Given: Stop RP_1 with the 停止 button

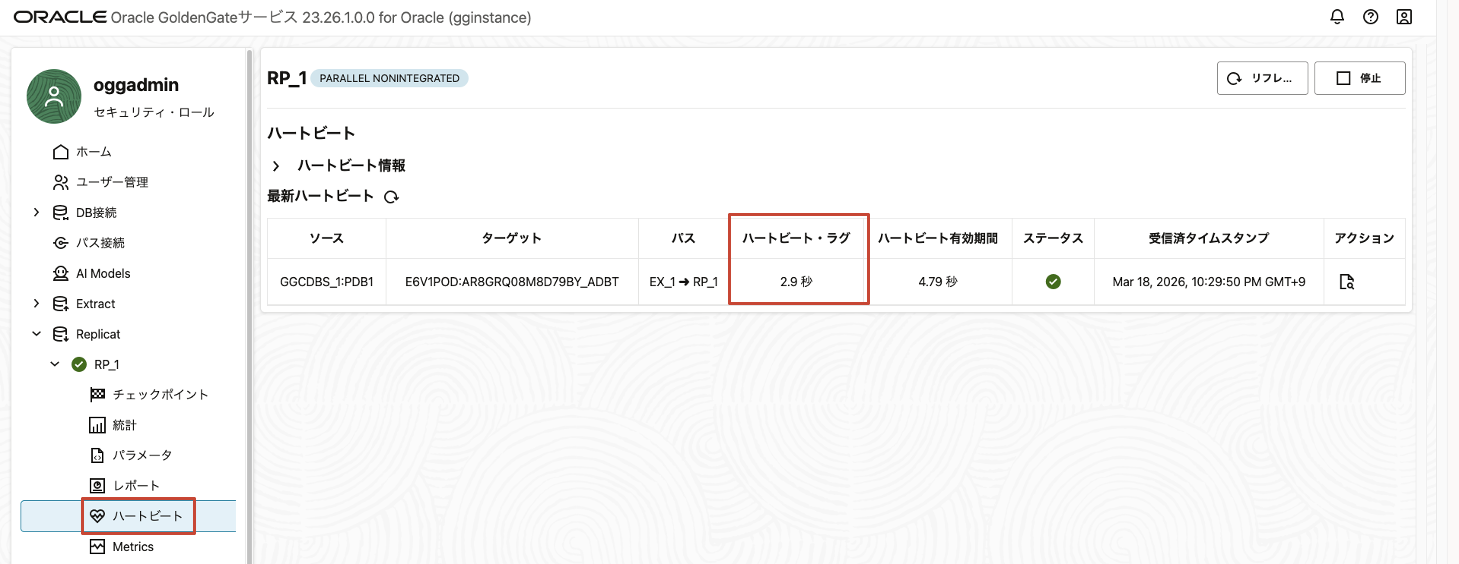Looking at the screenshot, I should [1359, 78].
